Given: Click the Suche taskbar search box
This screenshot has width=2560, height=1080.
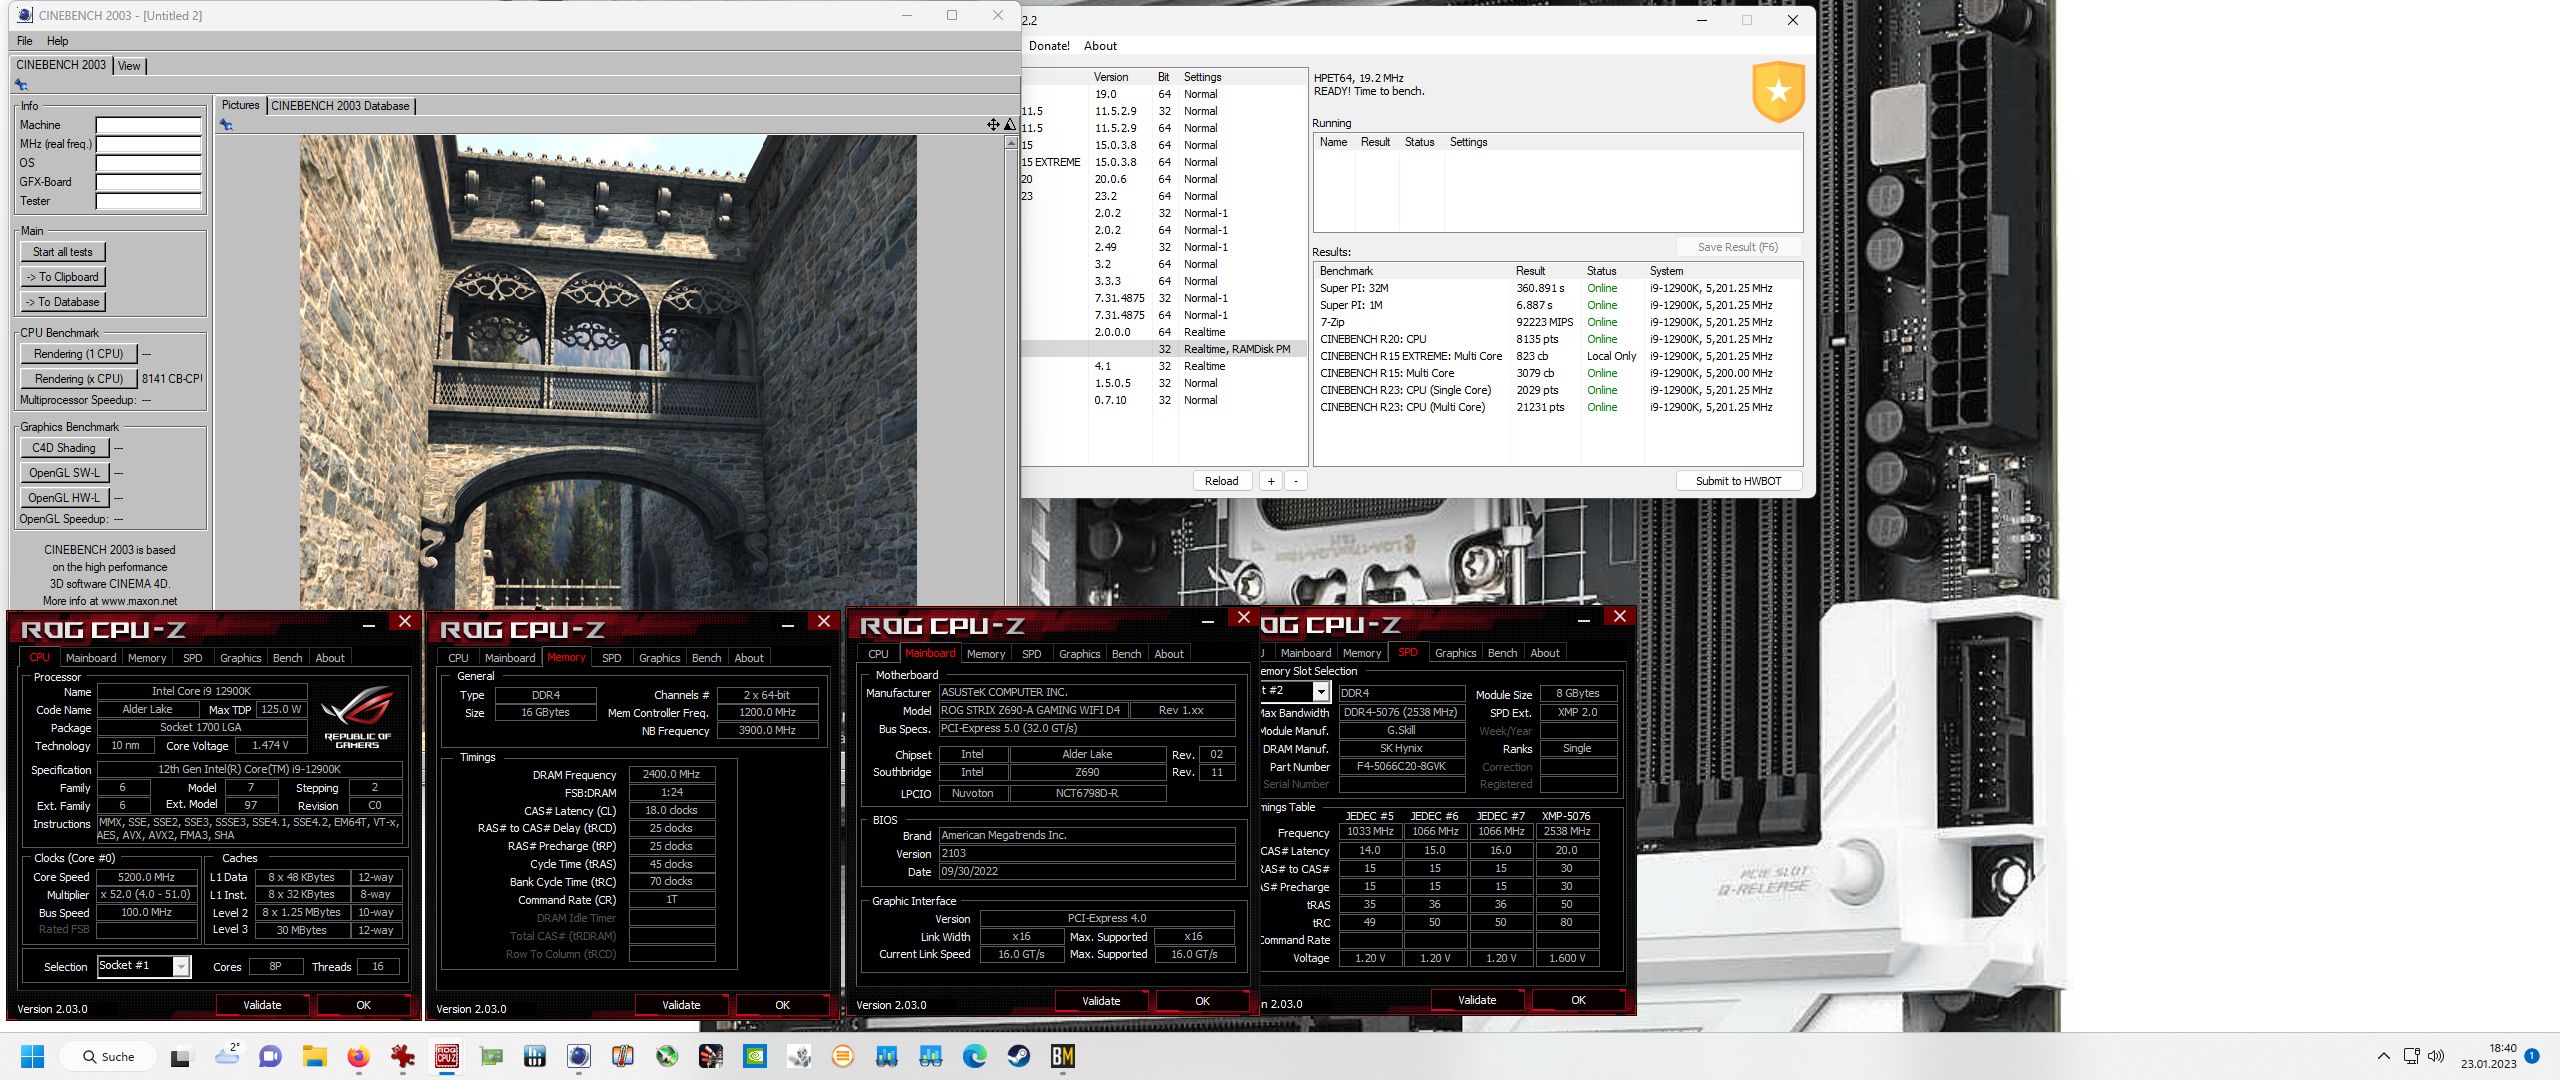Looking at the screenshot, I should [x=108, y=1056].
